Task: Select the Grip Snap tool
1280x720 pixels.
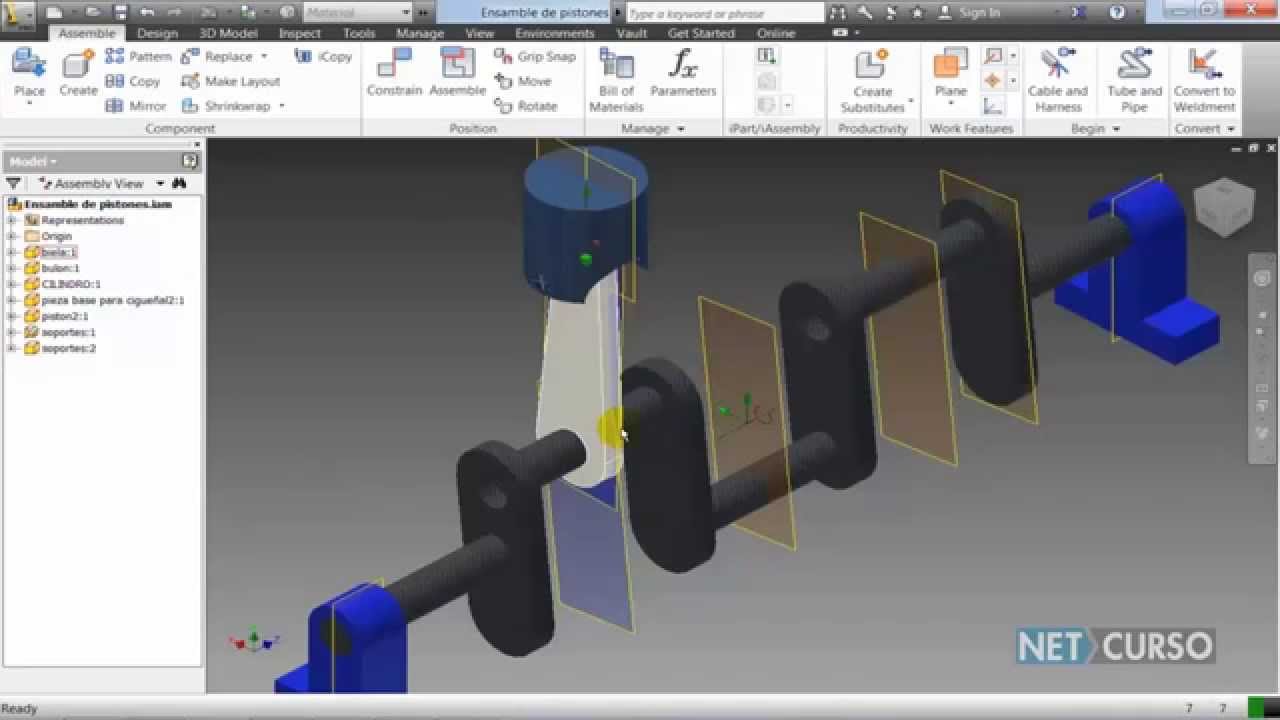Action: pyautogui.click(x=535, y=56)
